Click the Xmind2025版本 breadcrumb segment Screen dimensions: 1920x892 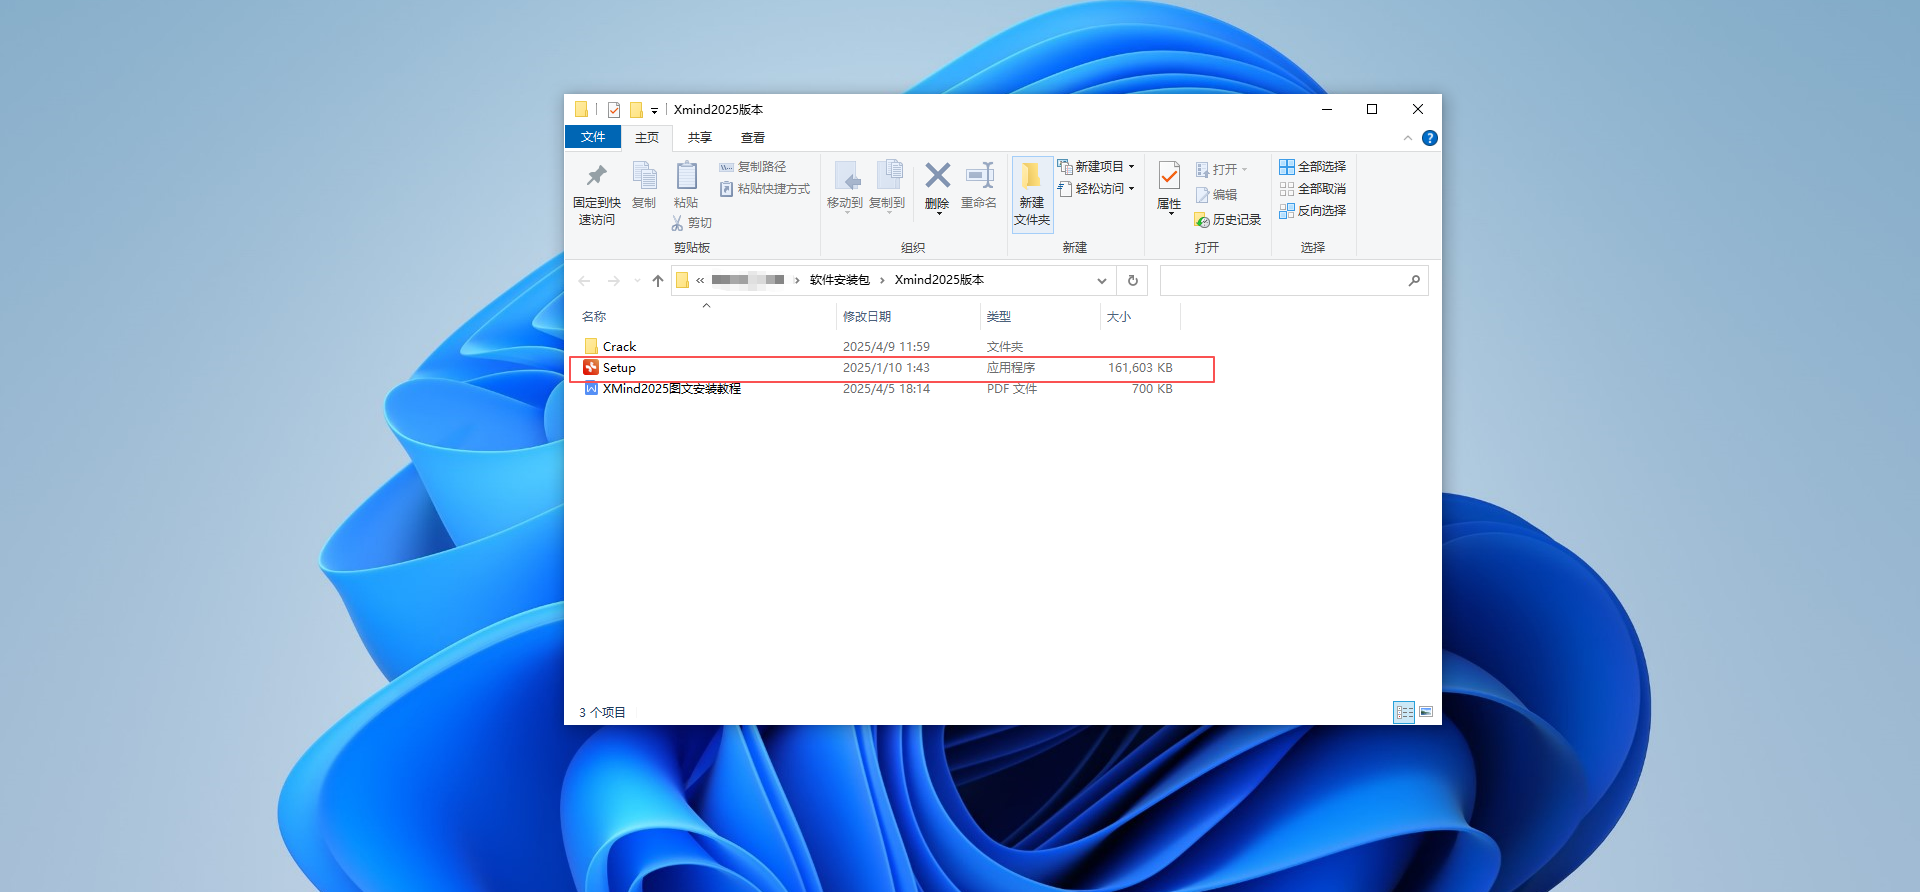(x=939, y=280)
